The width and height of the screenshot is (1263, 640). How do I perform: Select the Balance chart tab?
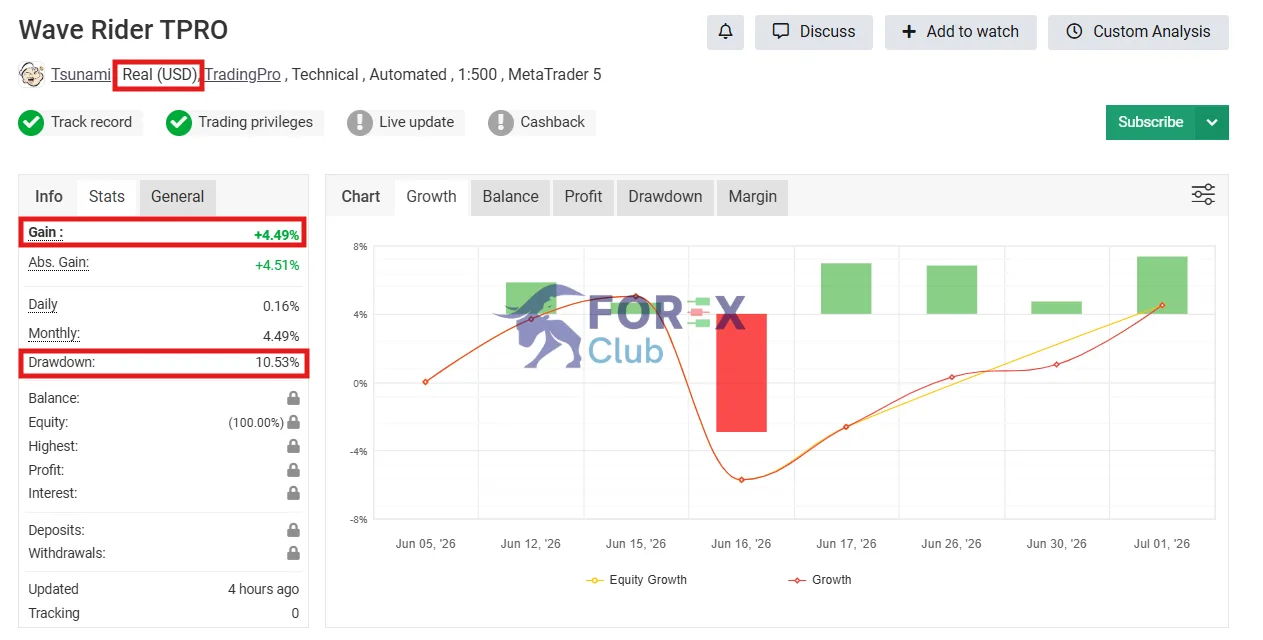coord(510,197)
